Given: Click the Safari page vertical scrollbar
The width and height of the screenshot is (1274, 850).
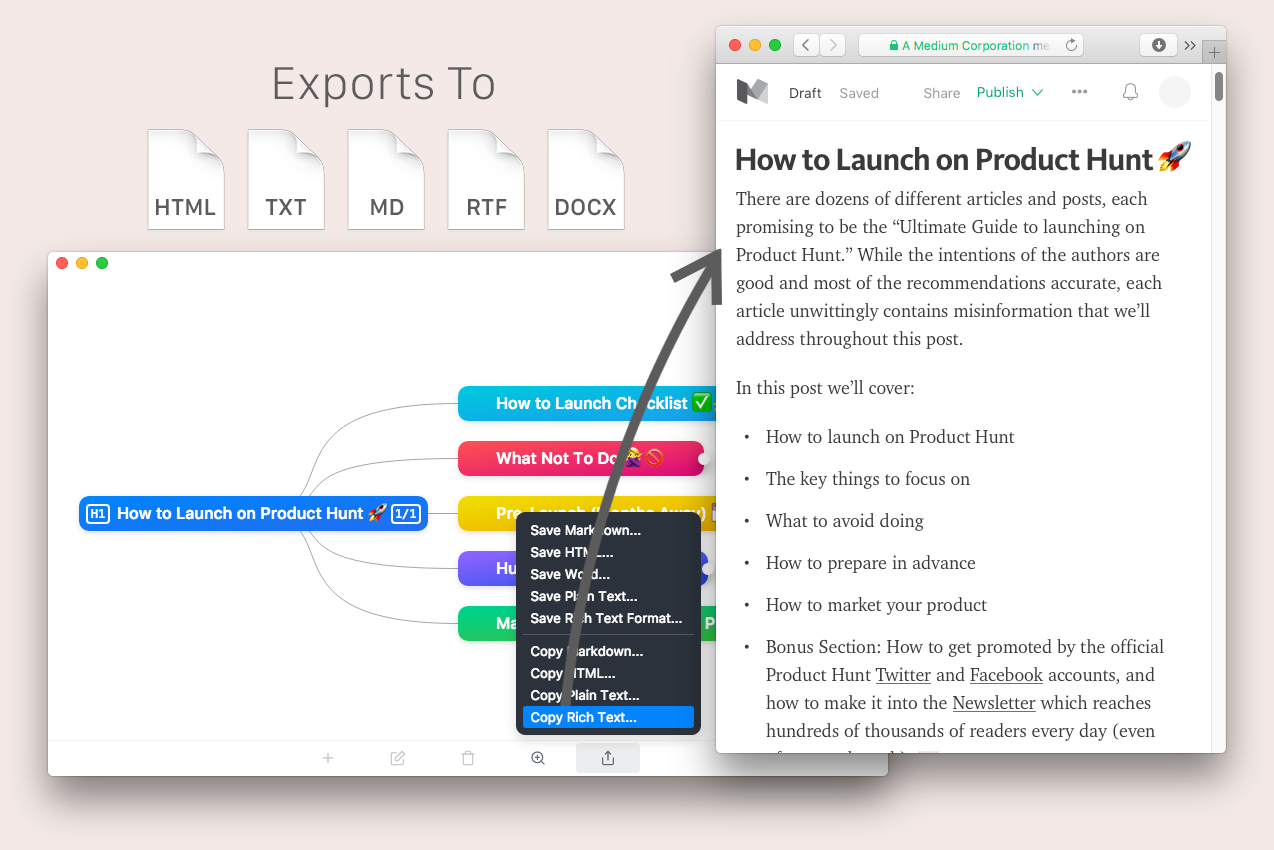Looking at the screenshot, I should tap(1219, 86).
